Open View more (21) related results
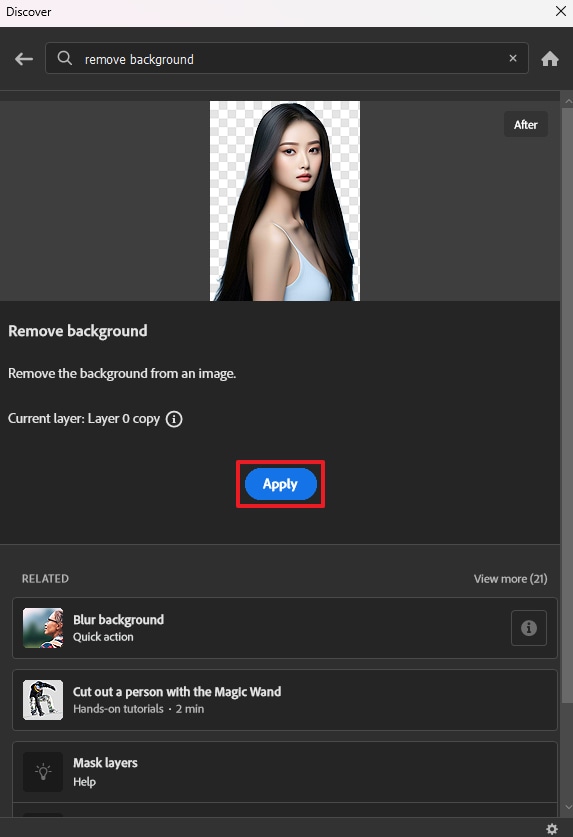This screenshot has width=573, height=837. tap(511, 579)
